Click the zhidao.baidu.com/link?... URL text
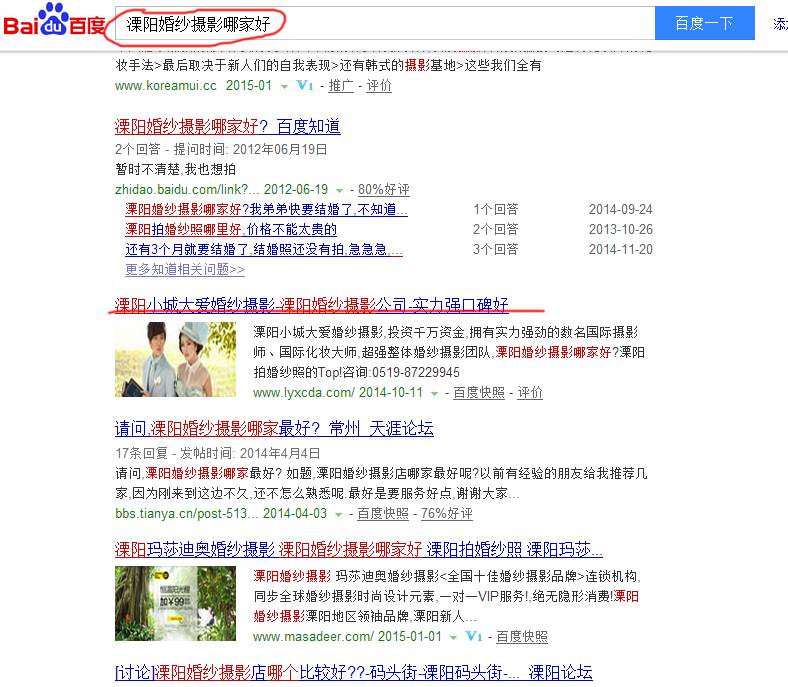This screenshot has height=687, width=788. [x=188, y=189]
